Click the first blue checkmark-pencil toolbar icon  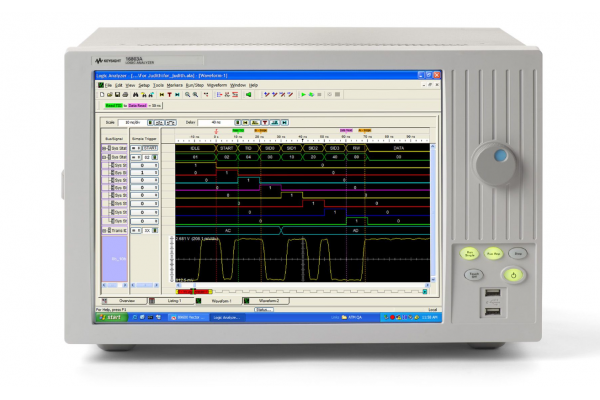click(267, 95)
